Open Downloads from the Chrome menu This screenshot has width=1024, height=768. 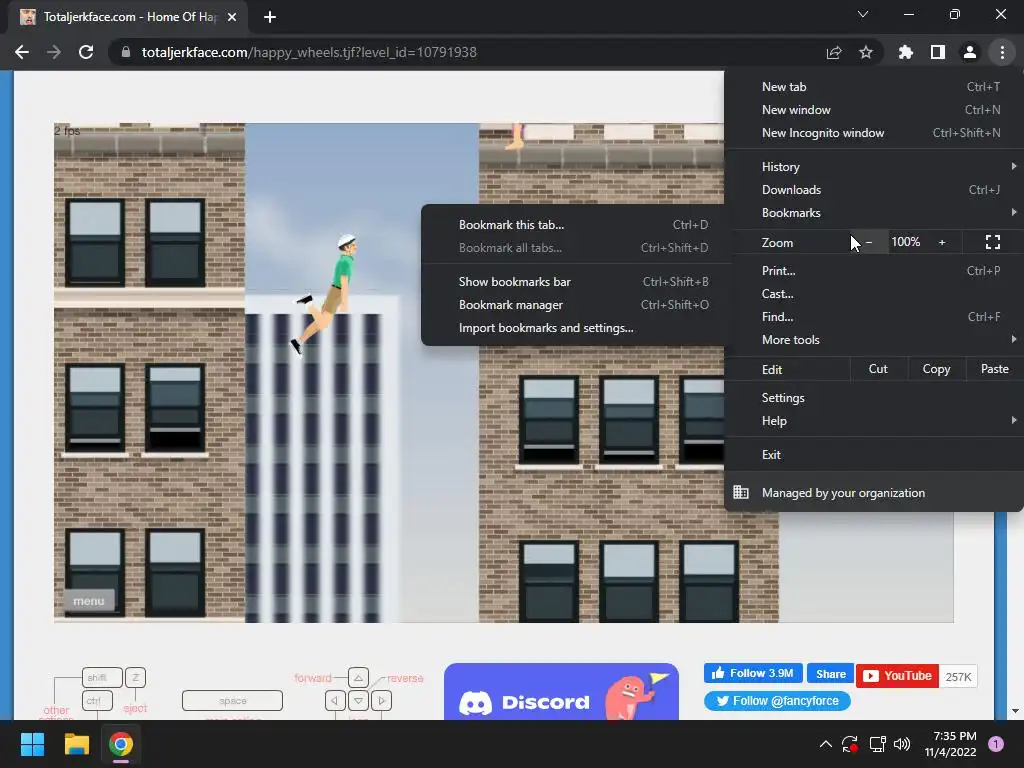pos(874,189)
